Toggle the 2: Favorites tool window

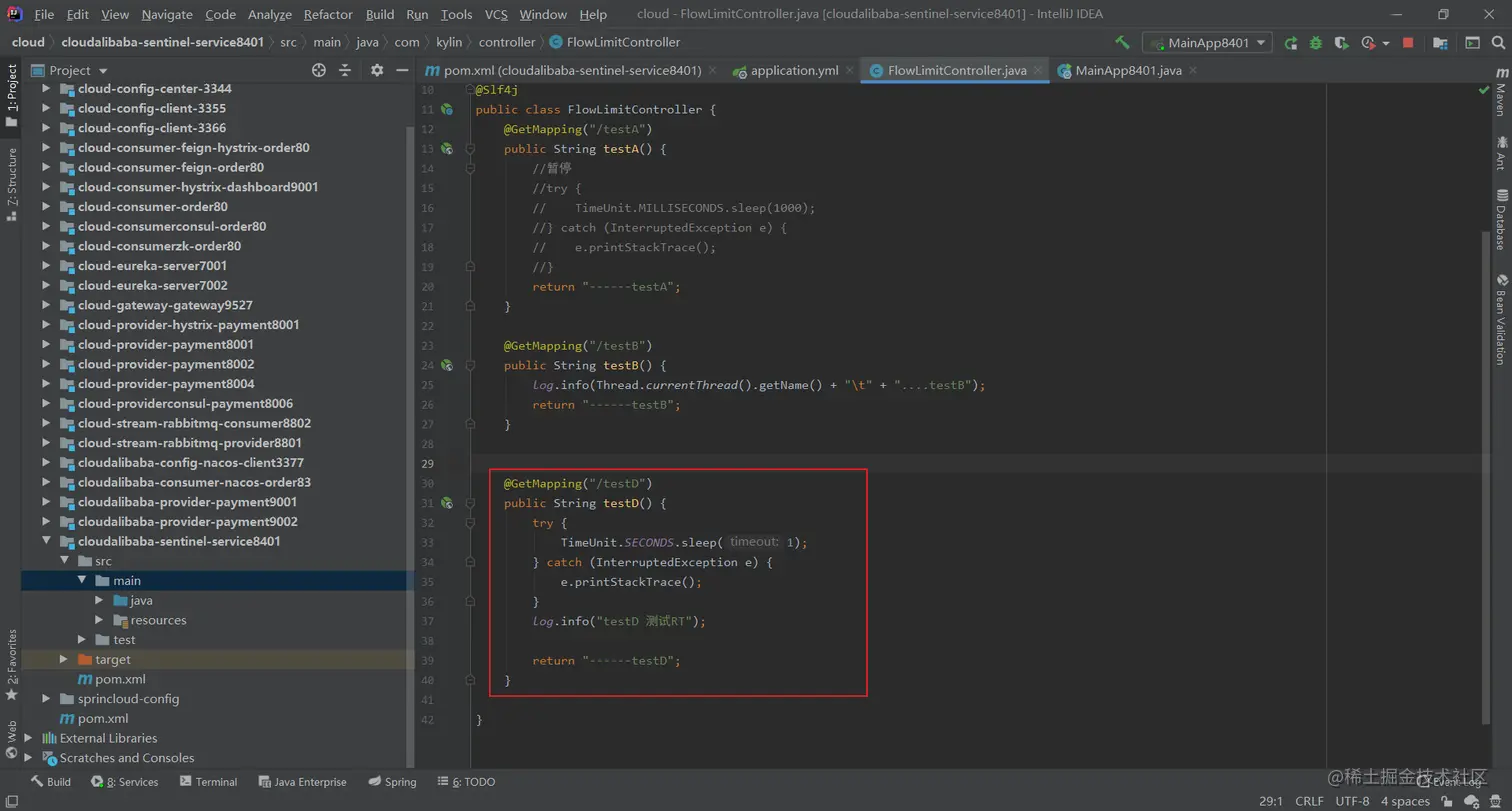(11, 664)
